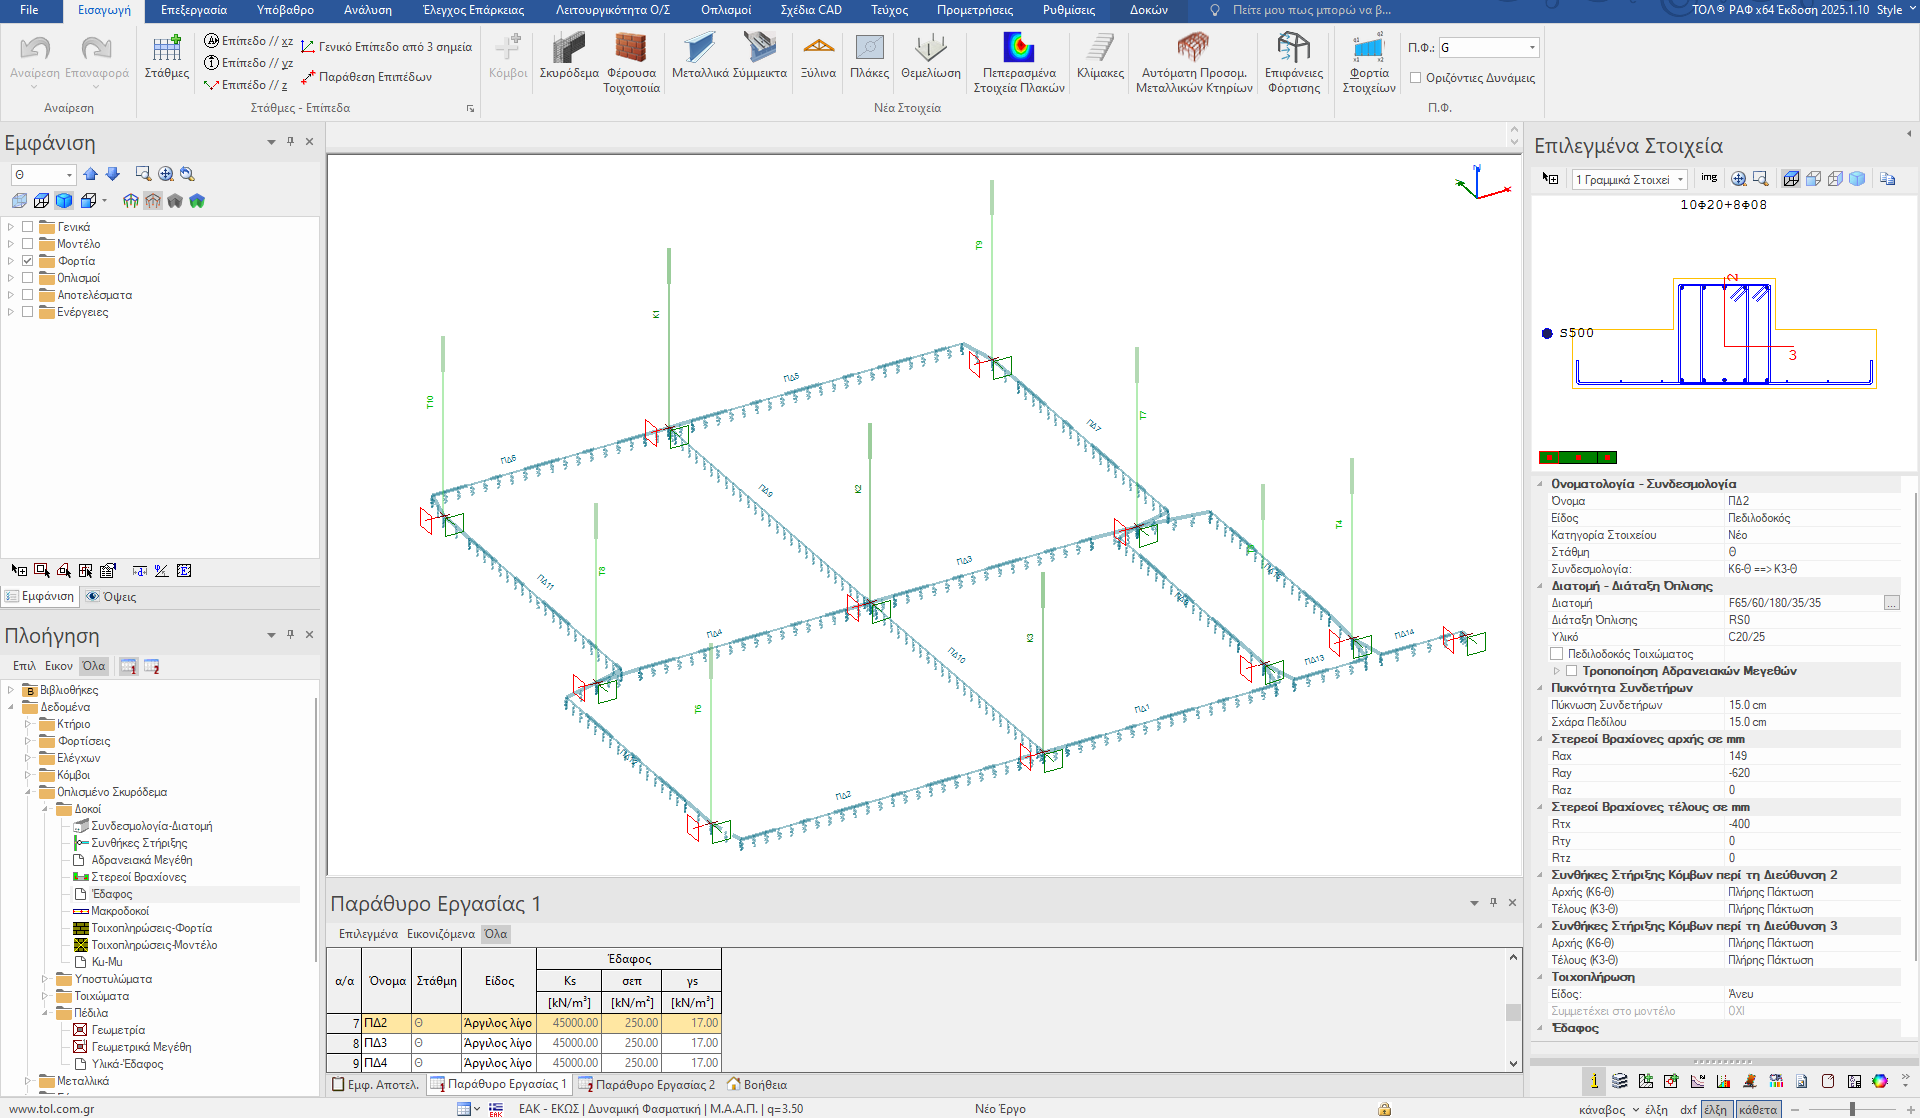
Task: Open the Φέρουσα Τοιχοποιία masonry tool
Action: pos(631,49)
